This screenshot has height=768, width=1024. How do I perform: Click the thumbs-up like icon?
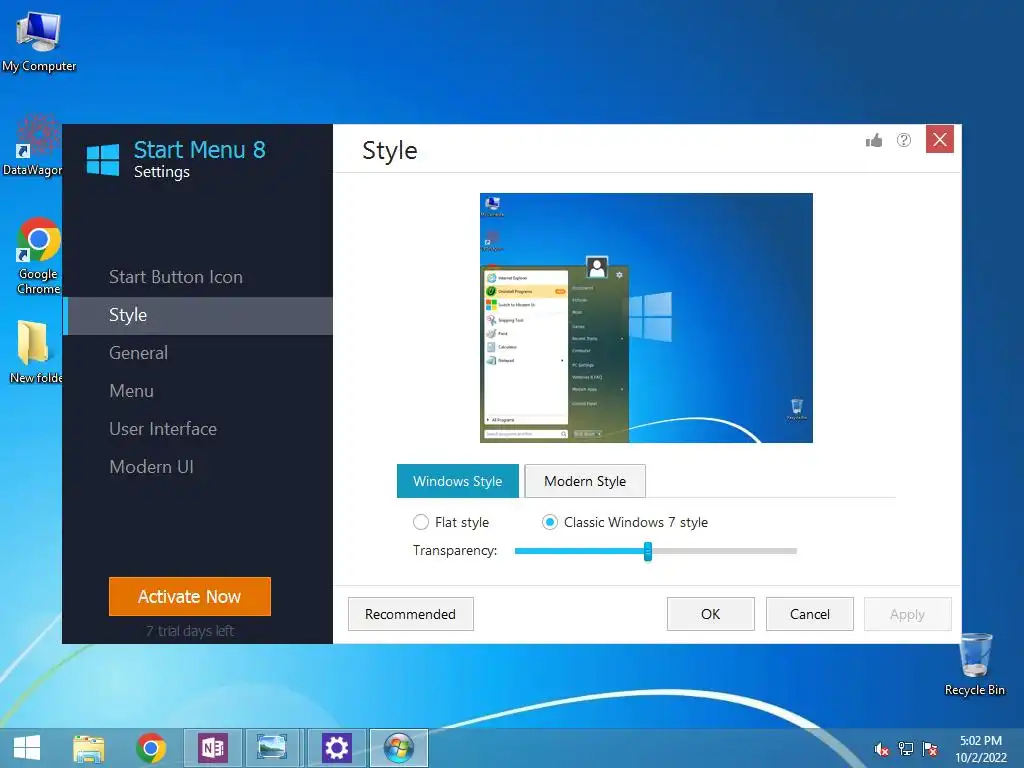point(874,140)
